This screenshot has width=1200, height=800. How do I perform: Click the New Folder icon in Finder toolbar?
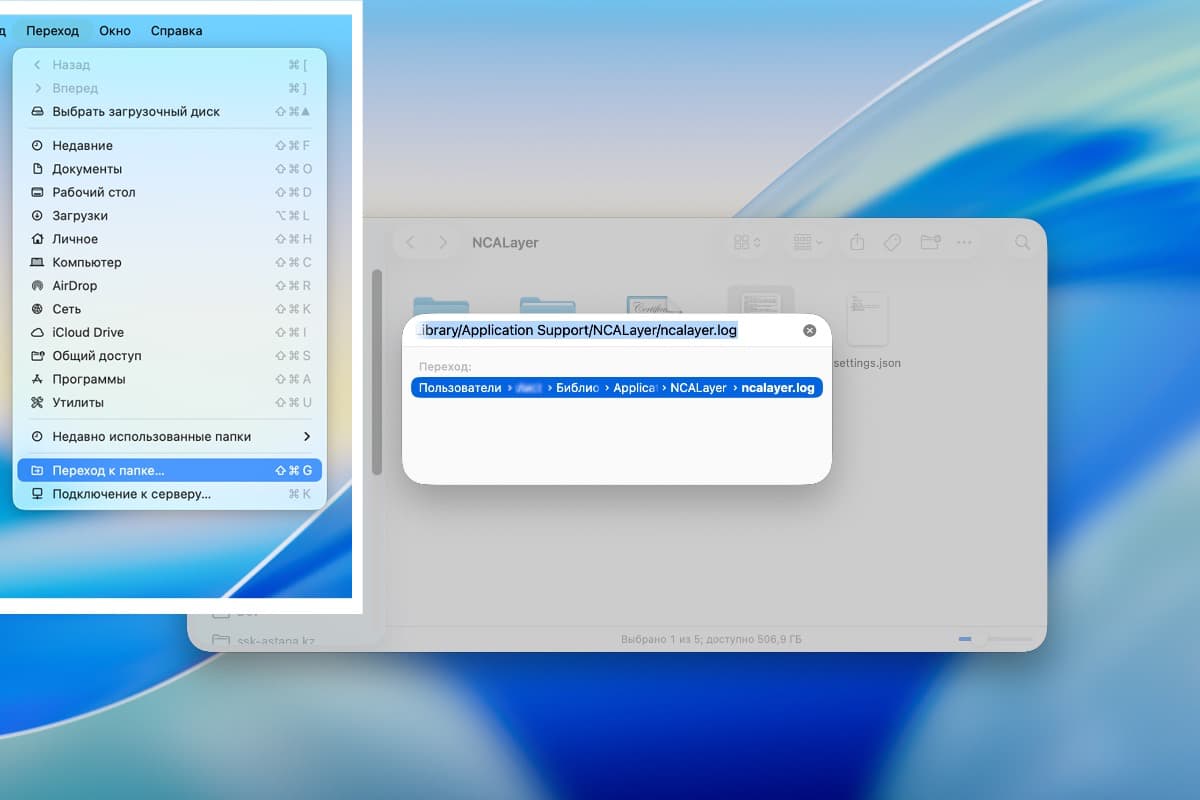point(930,242)
